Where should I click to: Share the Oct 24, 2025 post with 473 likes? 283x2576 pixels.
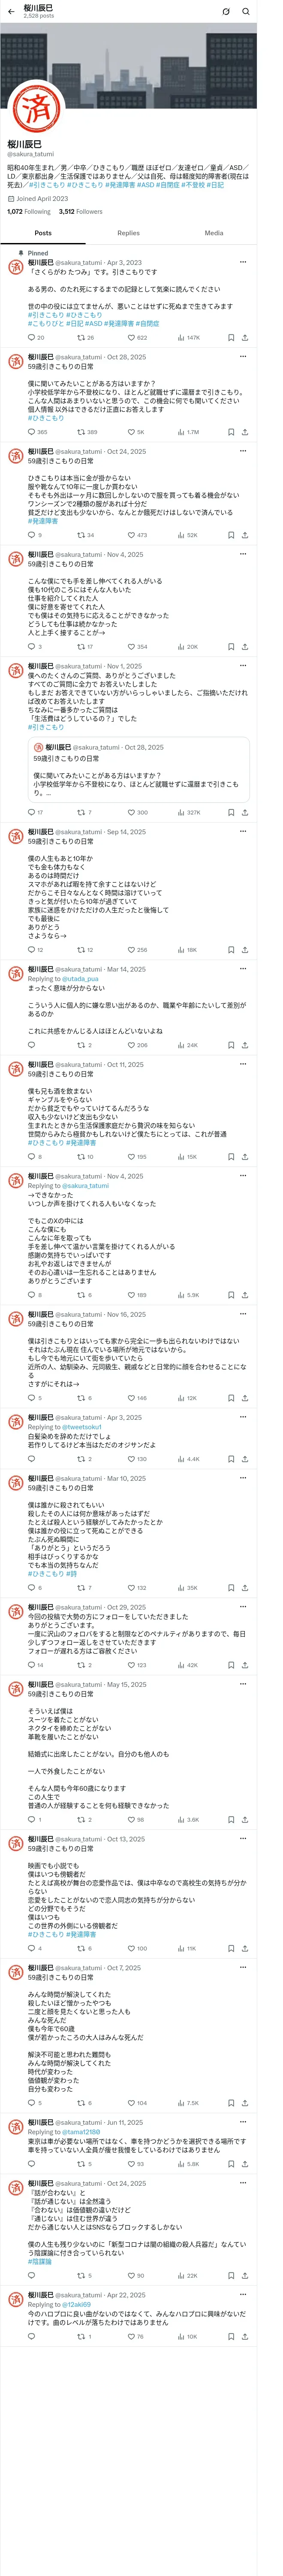(x=245, y=535)
